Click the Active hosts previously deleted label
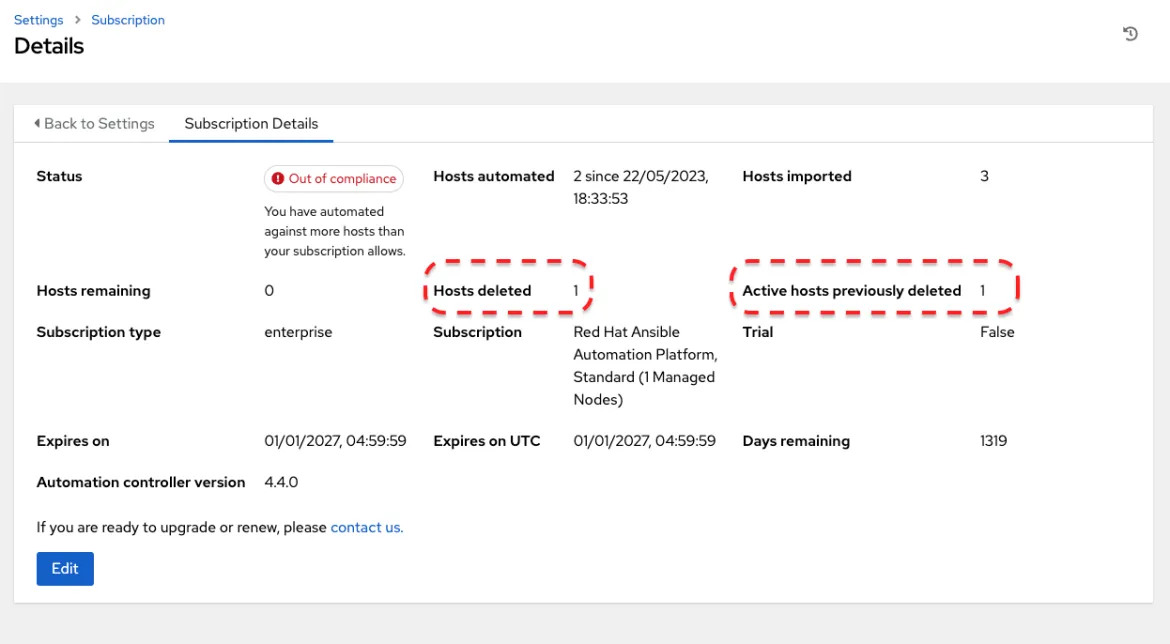The height and width of the screenshot is (644, 1170). click(x=851, y=290)
